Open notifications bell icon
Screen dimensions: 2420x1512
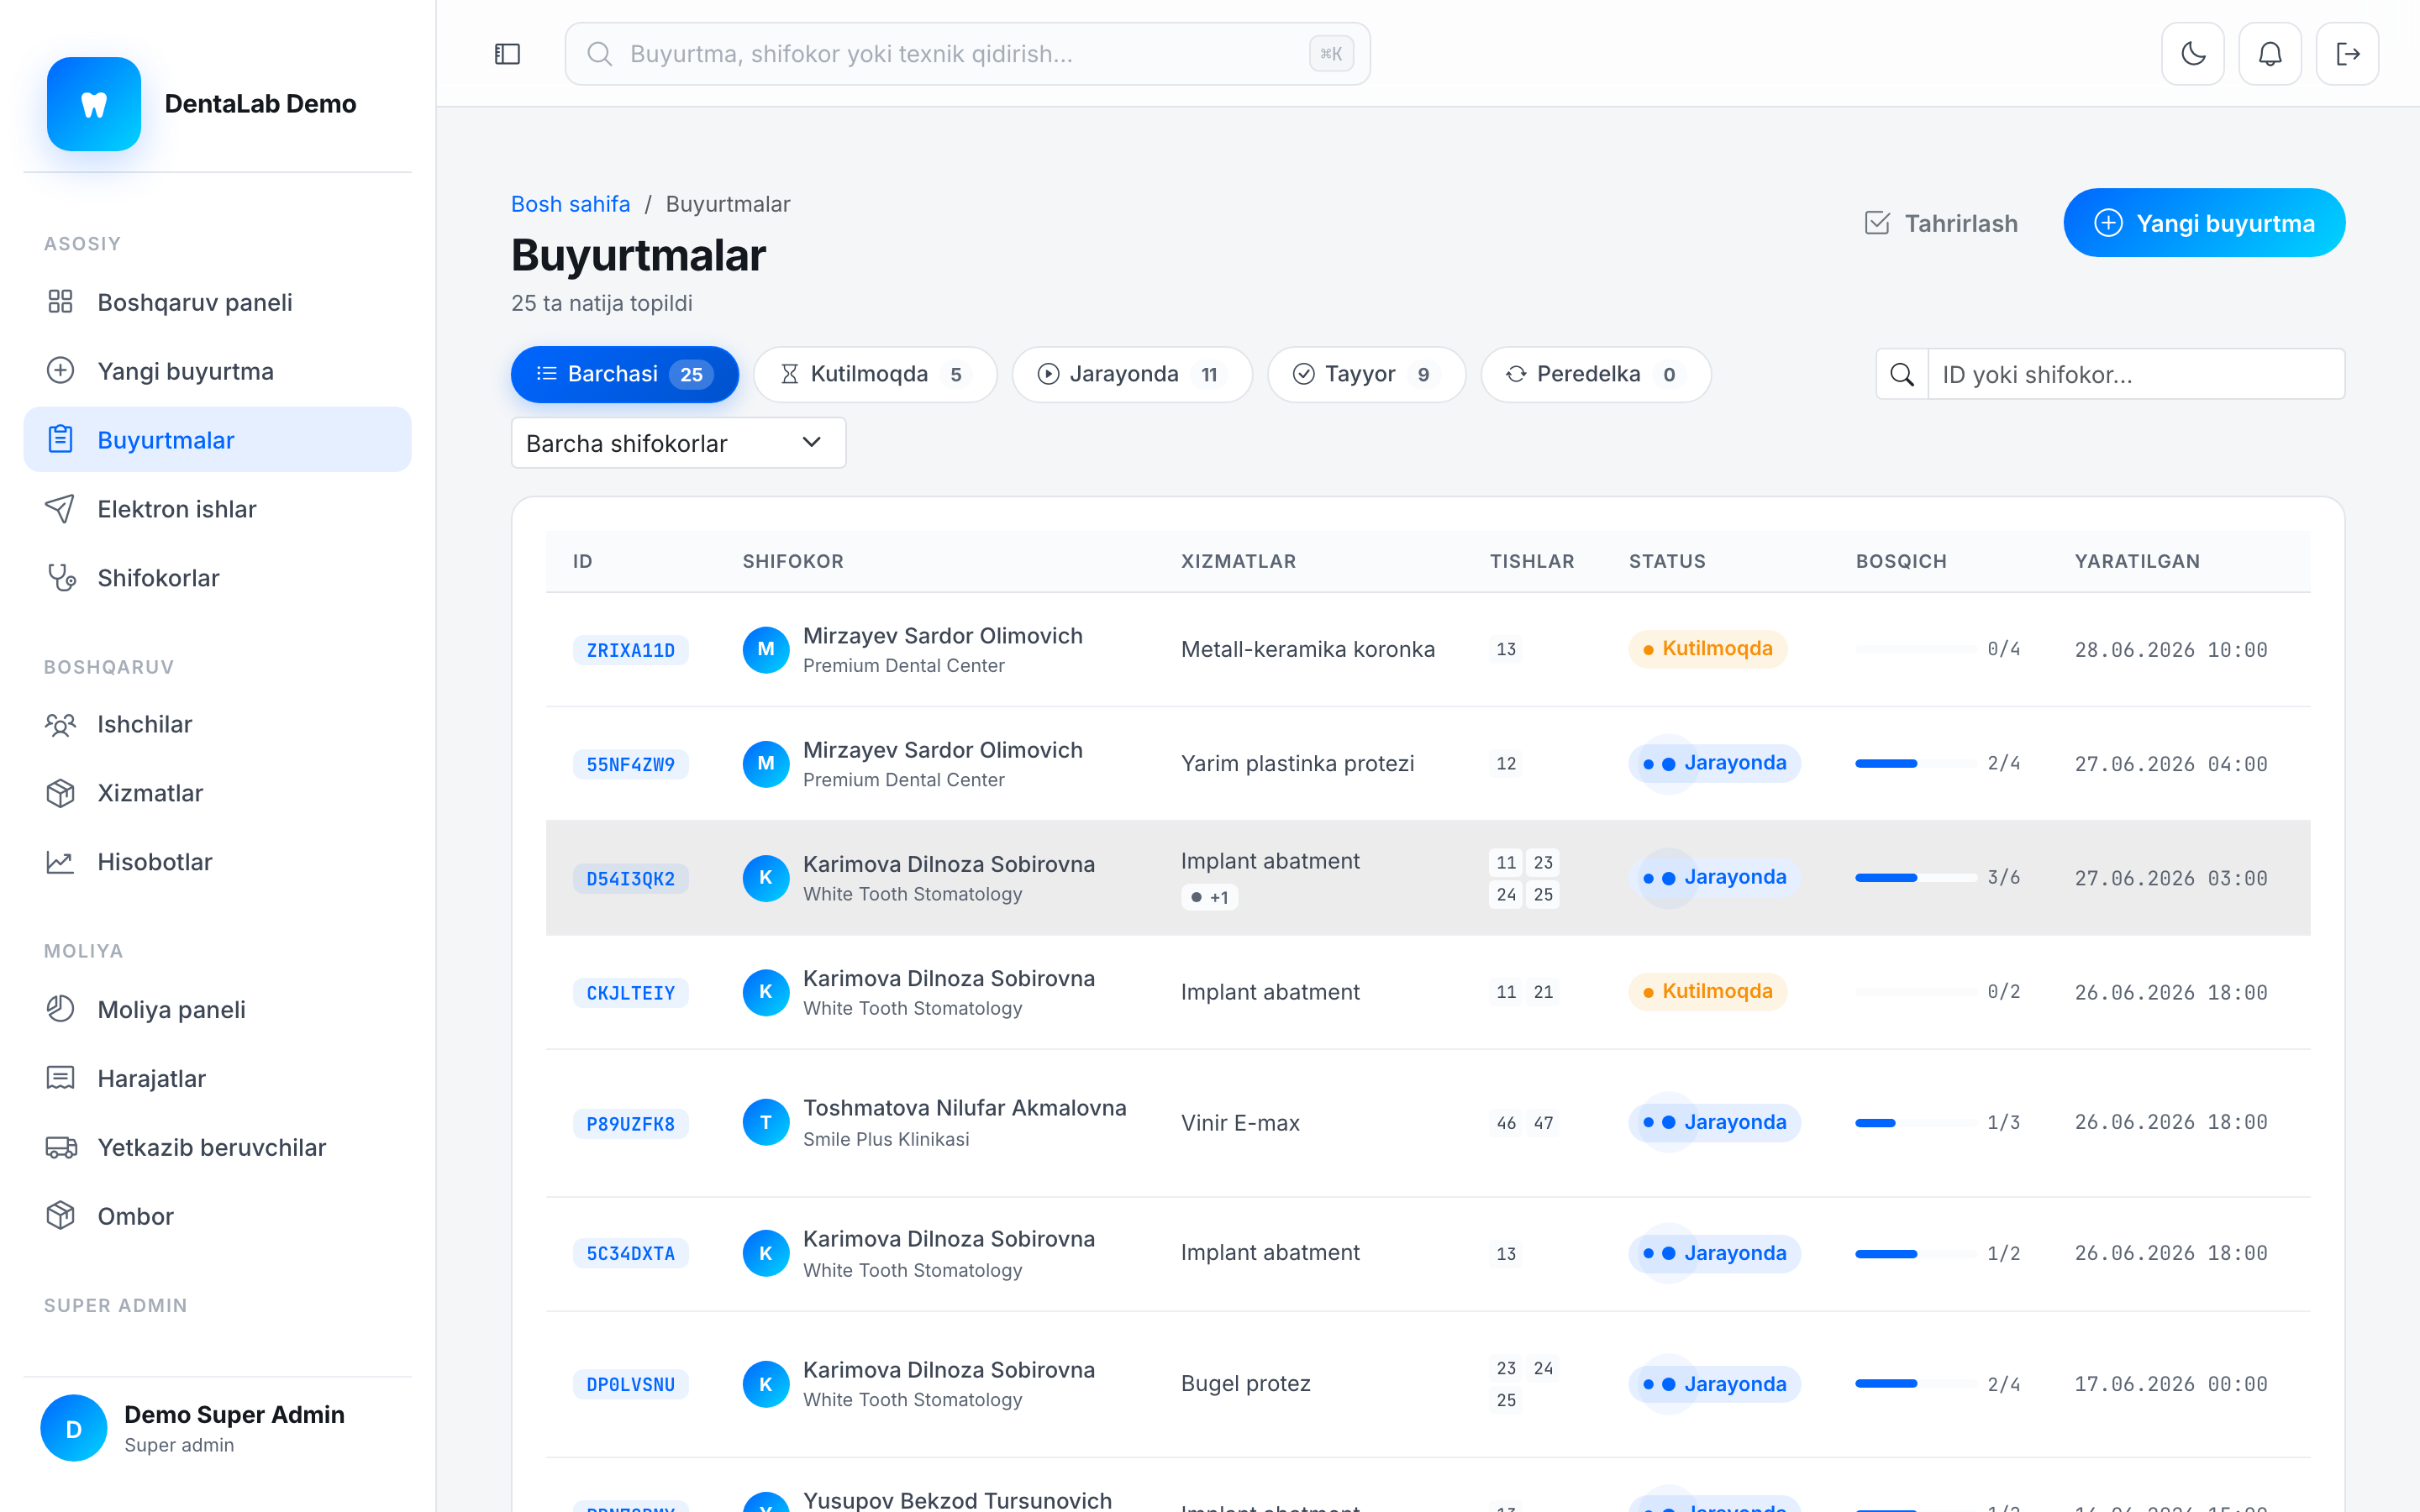(2270, 54)
